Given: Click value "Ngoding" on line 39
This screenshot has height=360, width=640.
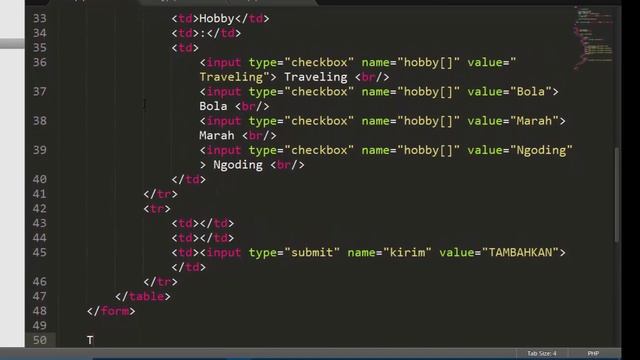Looking at the screenshot, I should coord(541,150).
